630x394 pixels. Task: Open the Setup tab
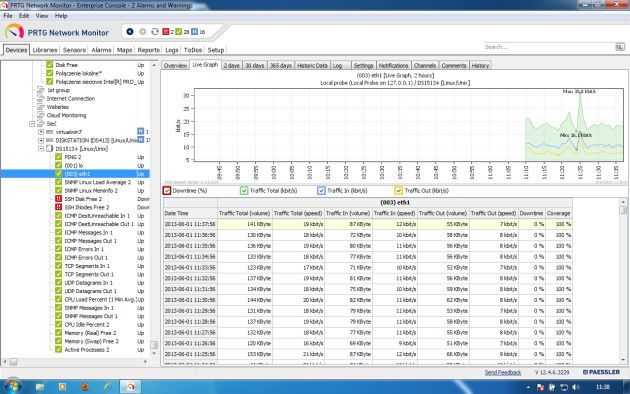[216, 50]
